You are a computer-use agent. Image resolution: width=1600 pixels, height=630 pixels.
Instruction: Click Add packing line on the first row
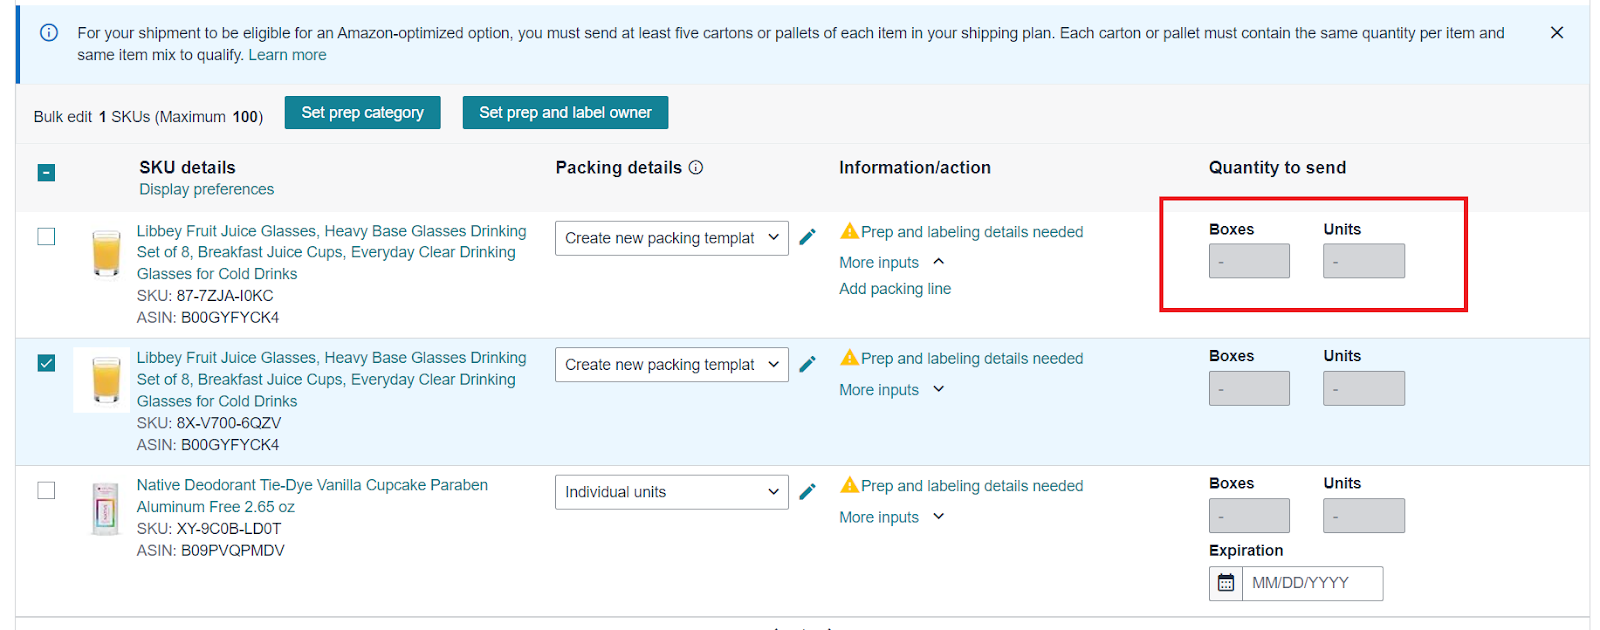tap(894, 288)
